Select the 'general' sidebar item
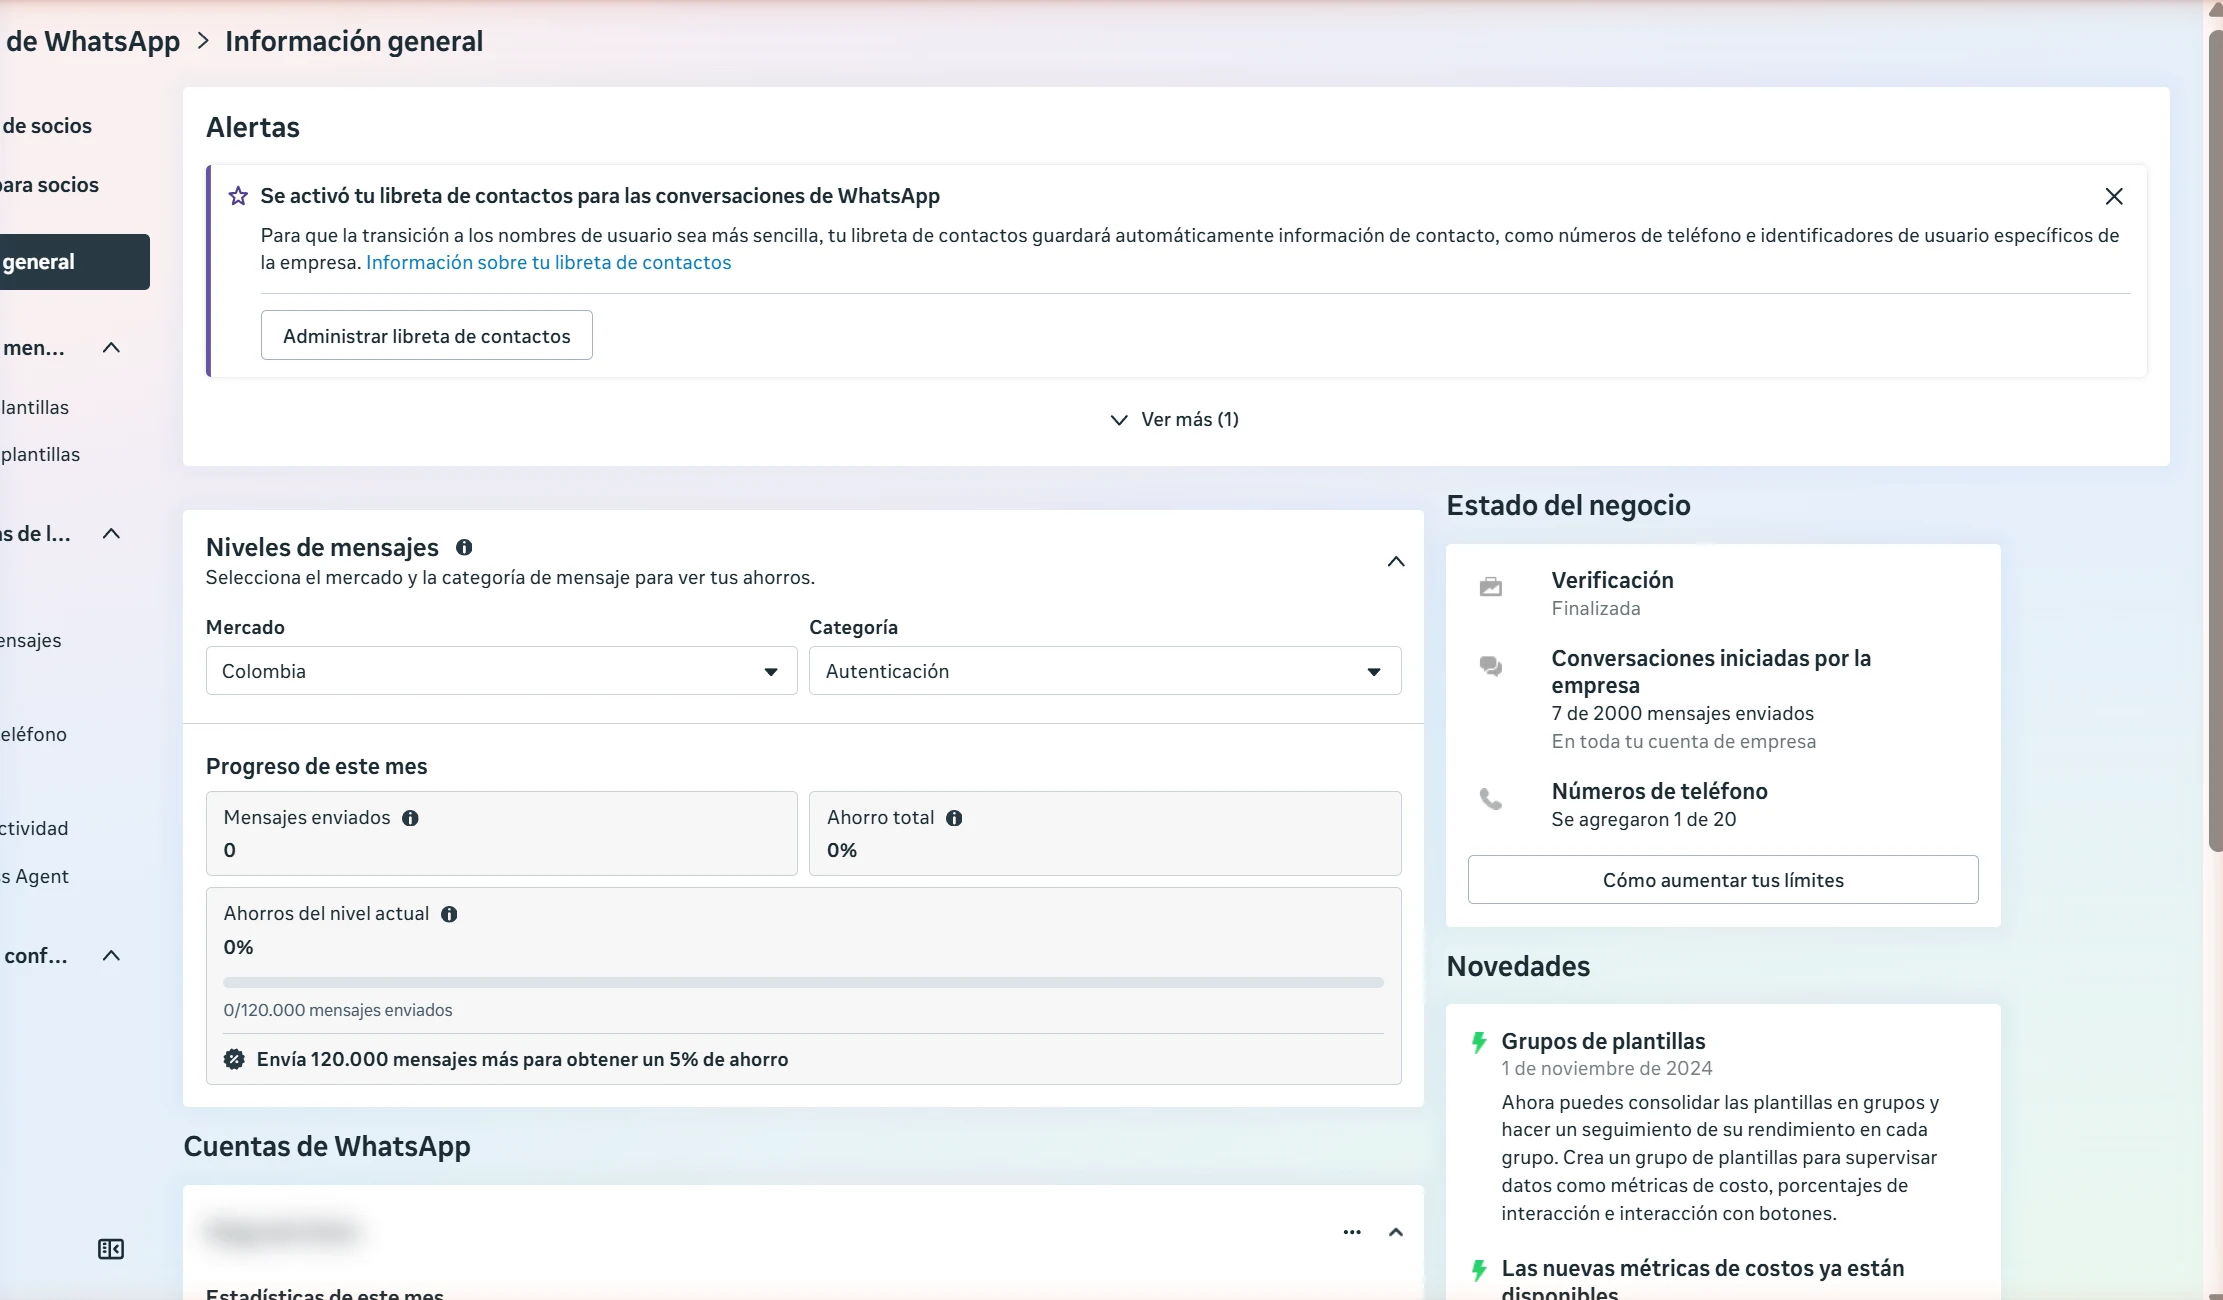The image size is (2223, 1300). coord(75,262)
